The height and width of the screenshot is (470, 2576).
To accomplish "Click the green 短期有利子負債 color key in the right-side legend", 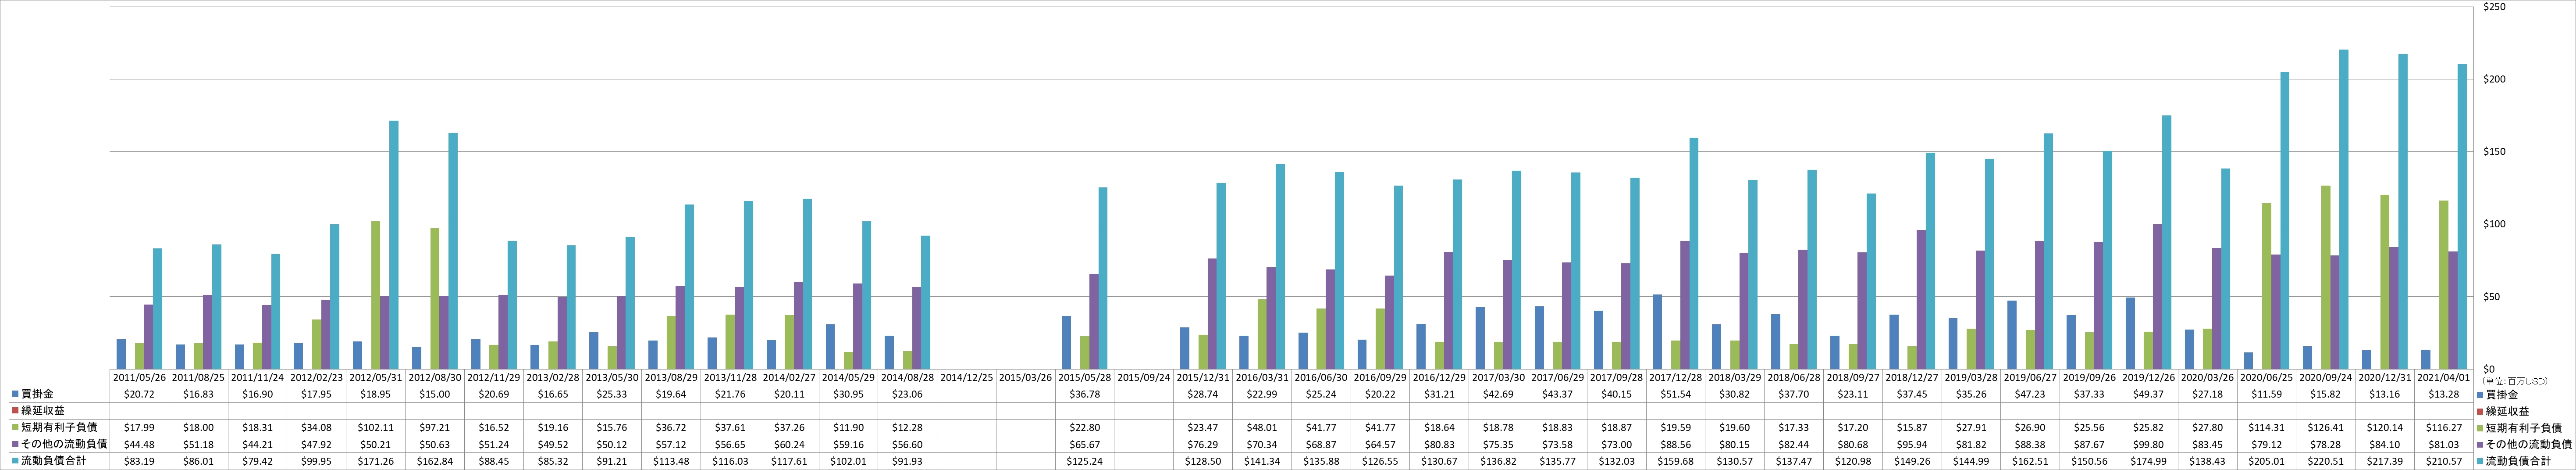I will coord(2479,428).
